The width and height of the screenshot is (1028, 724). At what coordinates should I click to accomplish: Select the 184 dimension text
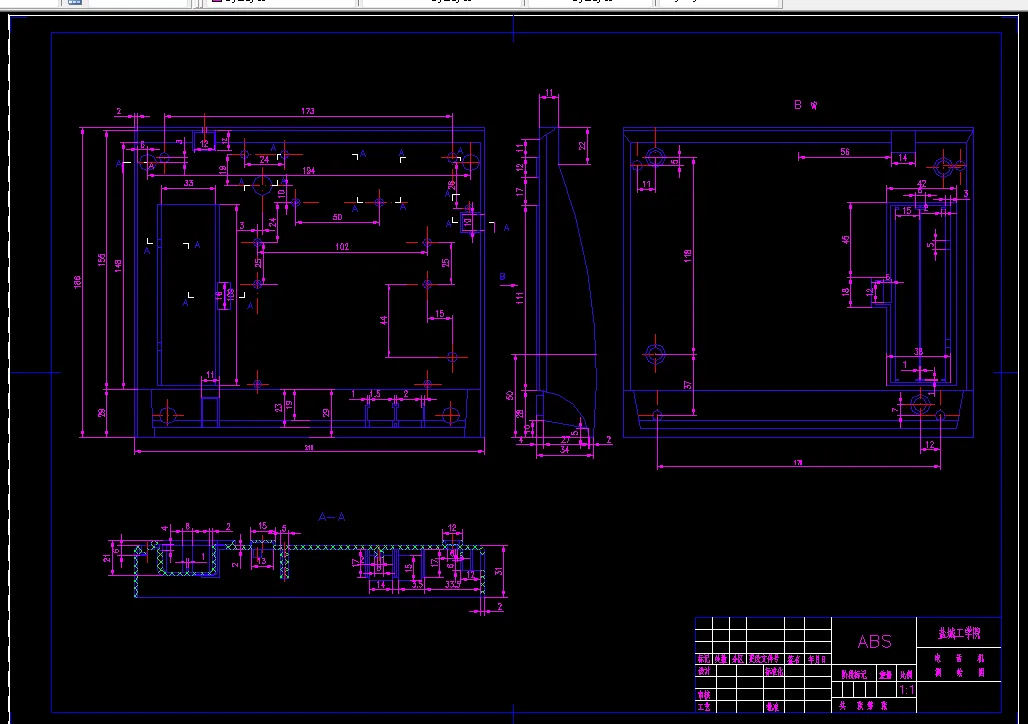tap(308, 171)
